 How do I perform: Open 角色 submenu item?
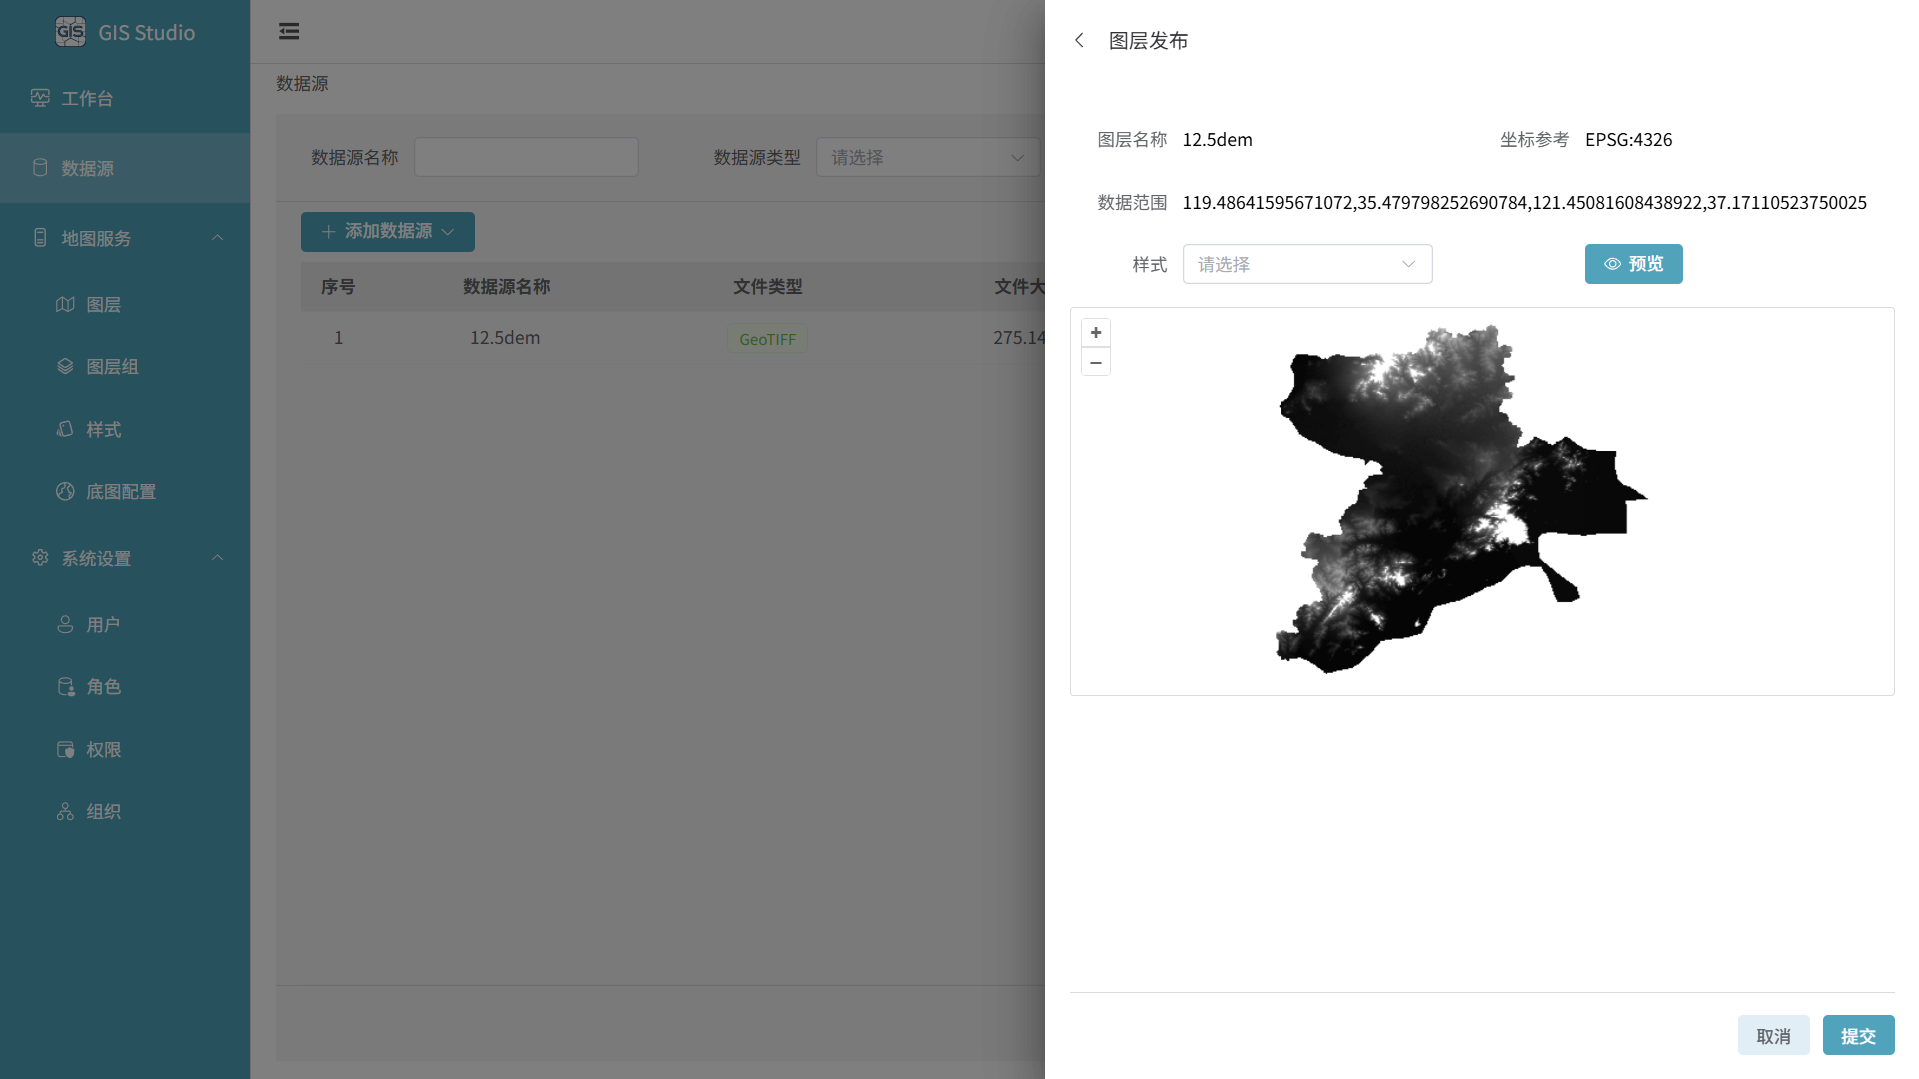[125, 686]
